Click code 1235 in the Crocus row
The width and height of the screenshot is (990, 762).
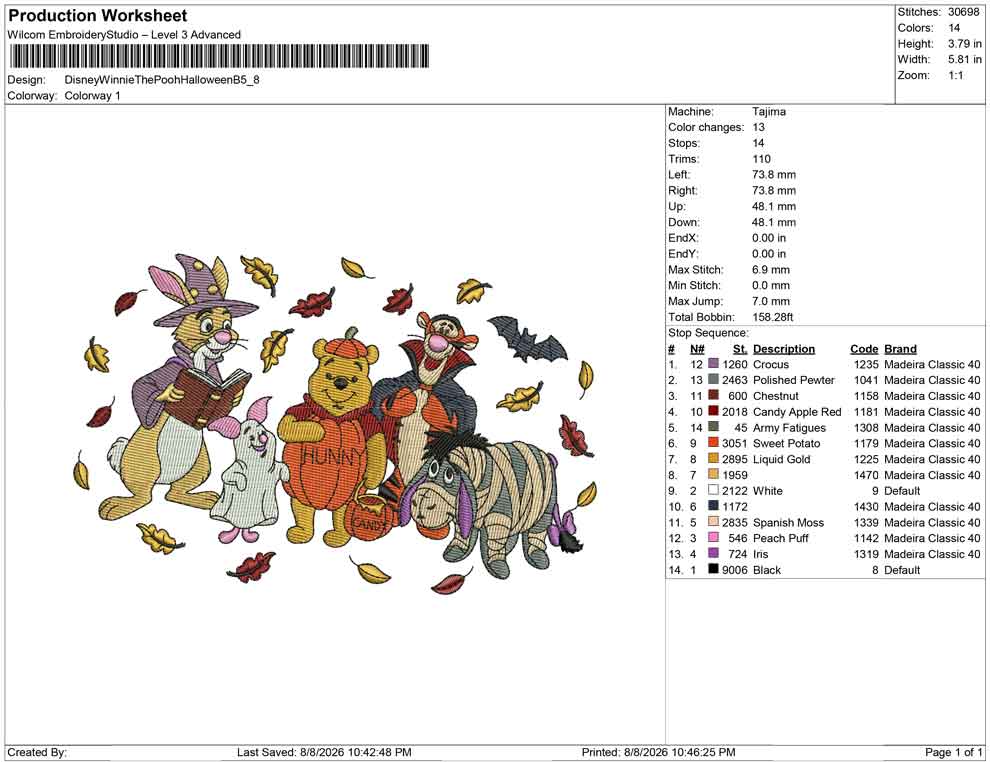[x=866, y=364]
